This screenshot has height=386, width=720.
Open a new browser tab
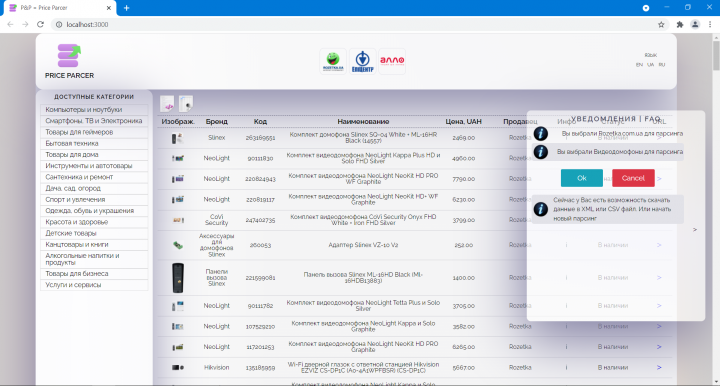(127, 8)
